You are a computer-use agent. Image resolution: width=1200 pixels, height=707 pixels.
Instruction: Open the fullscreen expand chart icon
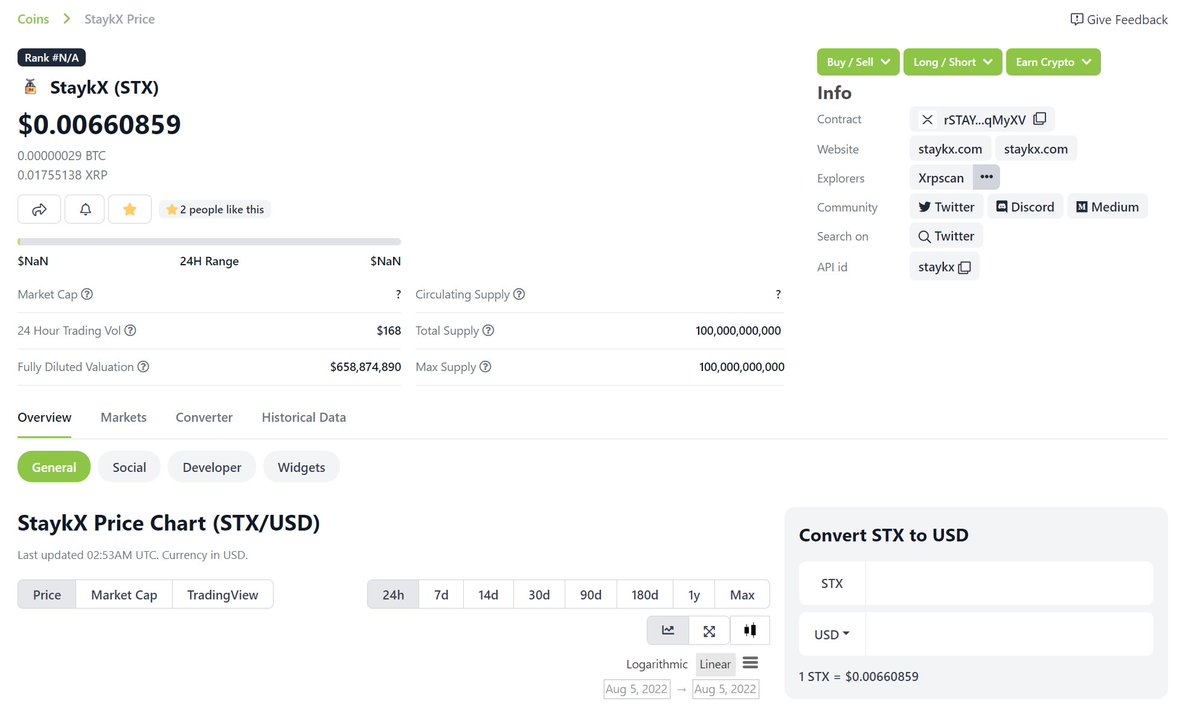pos(709,631)
